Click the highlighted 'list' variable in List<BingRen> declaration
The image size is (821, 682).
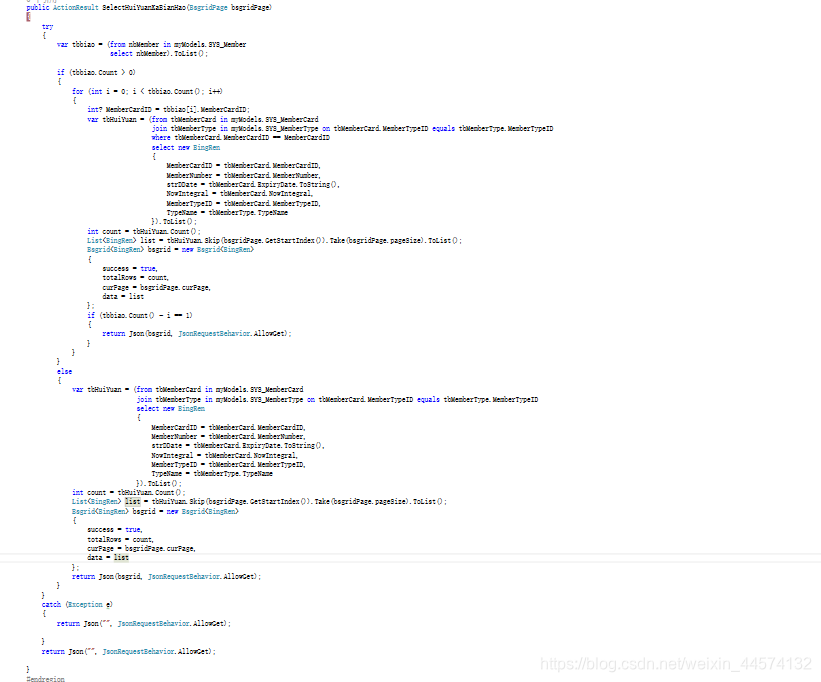point(132,501)
